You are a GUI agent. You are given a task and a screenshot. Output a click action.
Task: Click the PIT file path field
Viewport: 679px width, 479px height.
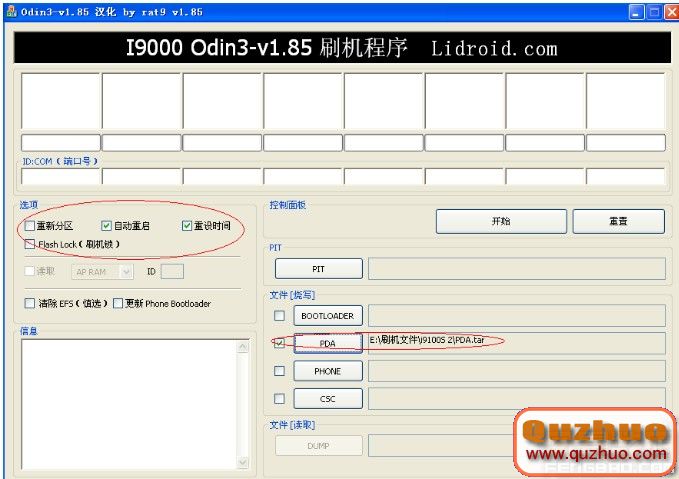pyautogui.click(x=517, y=269)
